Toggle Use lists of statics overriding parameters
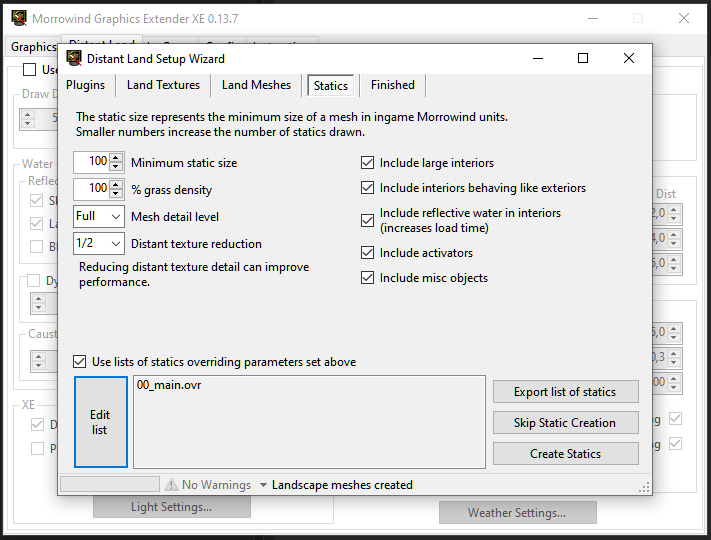 pyautogui.click(x=81, y=362)
